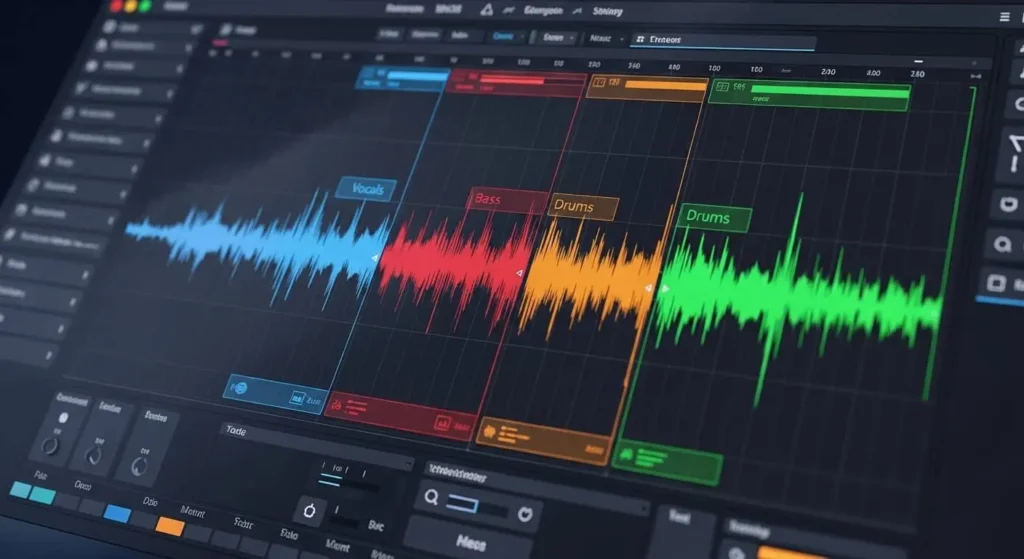Pick the first teal color swatch
Image resolution: width=1024 pixels, height=559 pixels.
click(x=20, y=490)
